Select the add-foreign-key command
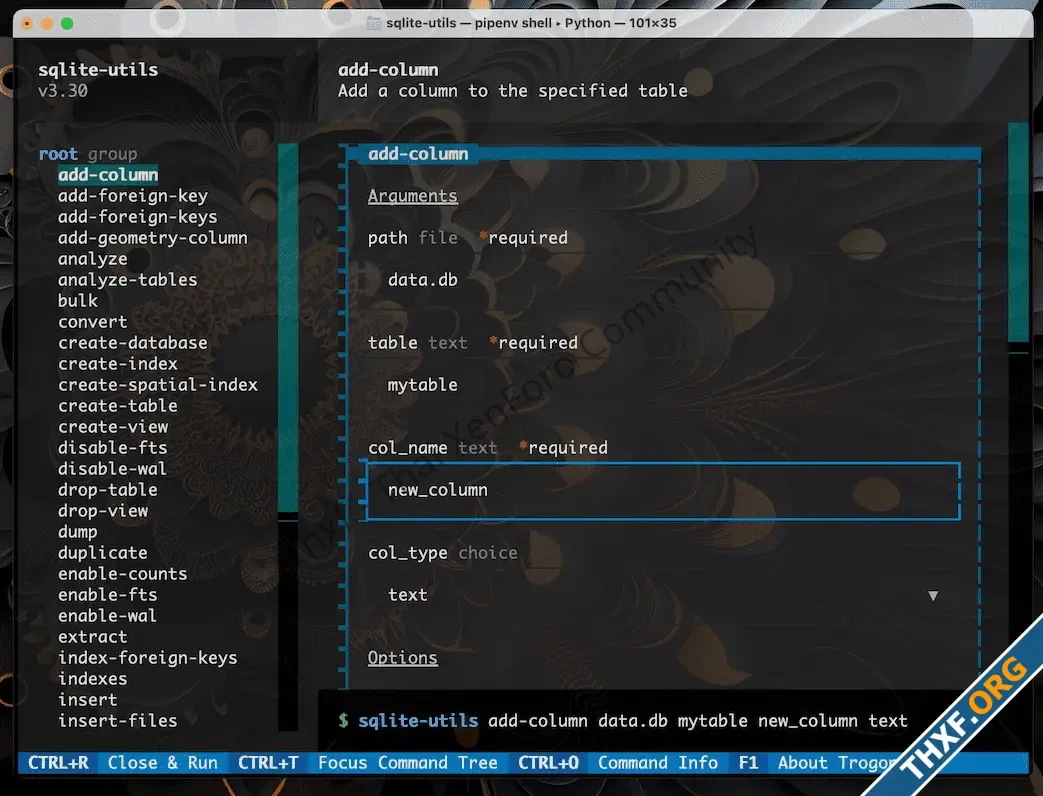The width and height of the screenshot is (1043, 796). (132, 196)
